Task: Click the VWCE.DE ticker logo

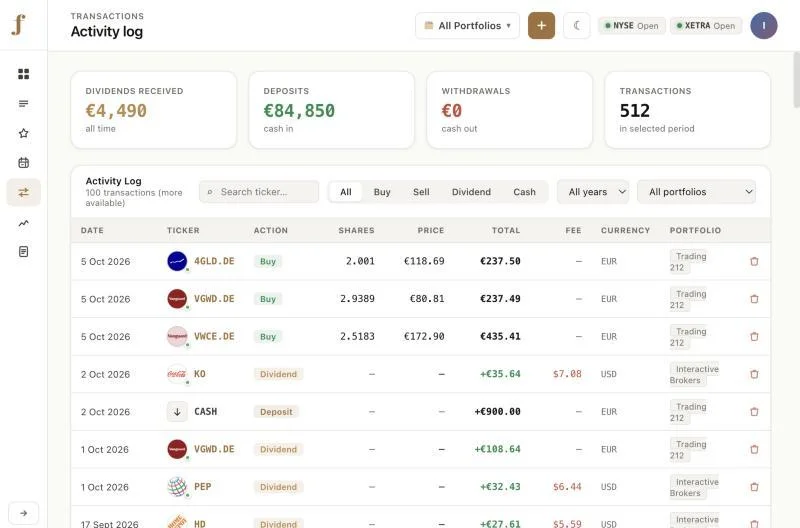Action: pyautogui.click(x=177, y=337)
